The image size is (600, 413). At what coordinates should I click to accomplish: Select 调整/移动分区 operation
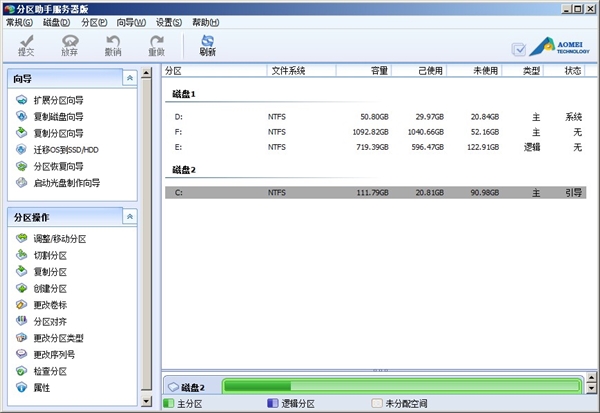click(59, 239)
